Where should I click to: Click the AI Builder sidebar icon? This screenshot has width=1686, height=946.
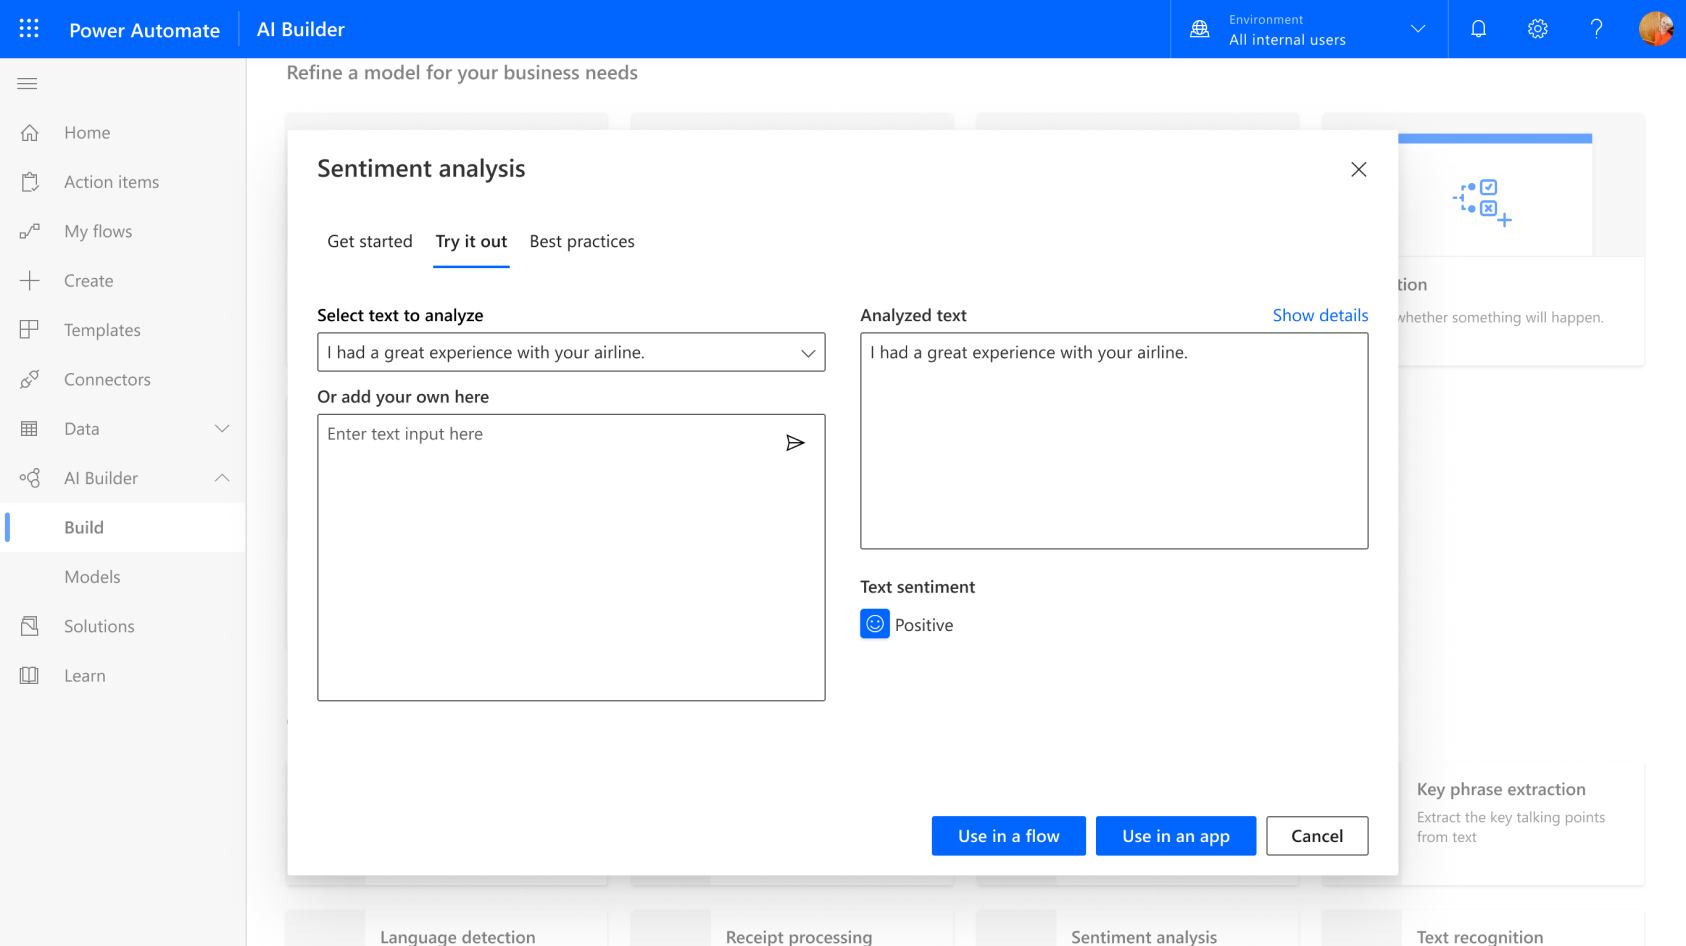(x=30, y=478)
